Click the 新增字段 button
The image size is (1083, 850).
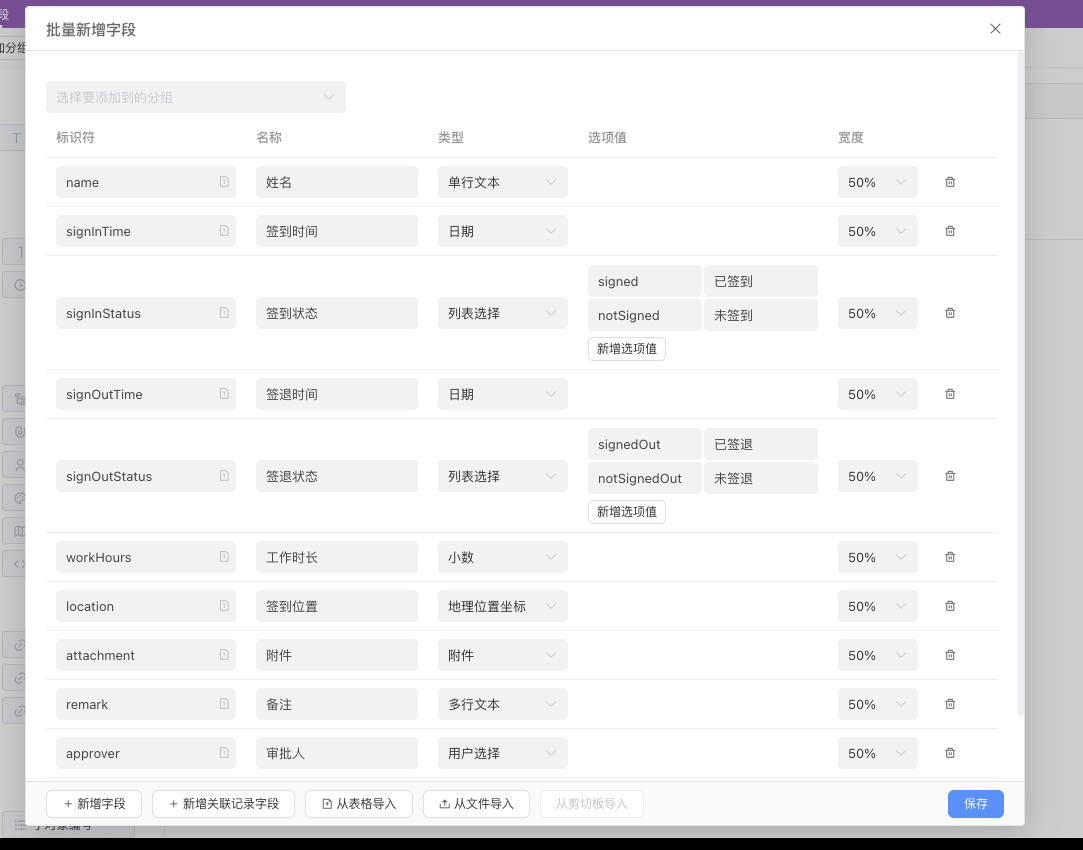point(93,804)
